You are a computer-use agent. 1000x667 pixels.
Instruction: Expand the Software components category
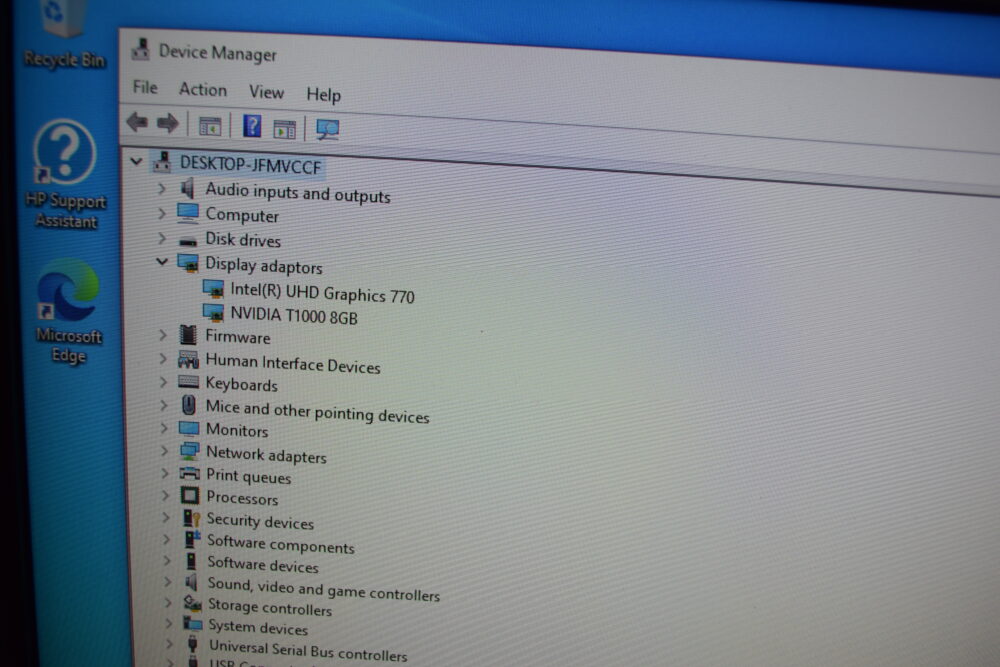coord(166,539)
